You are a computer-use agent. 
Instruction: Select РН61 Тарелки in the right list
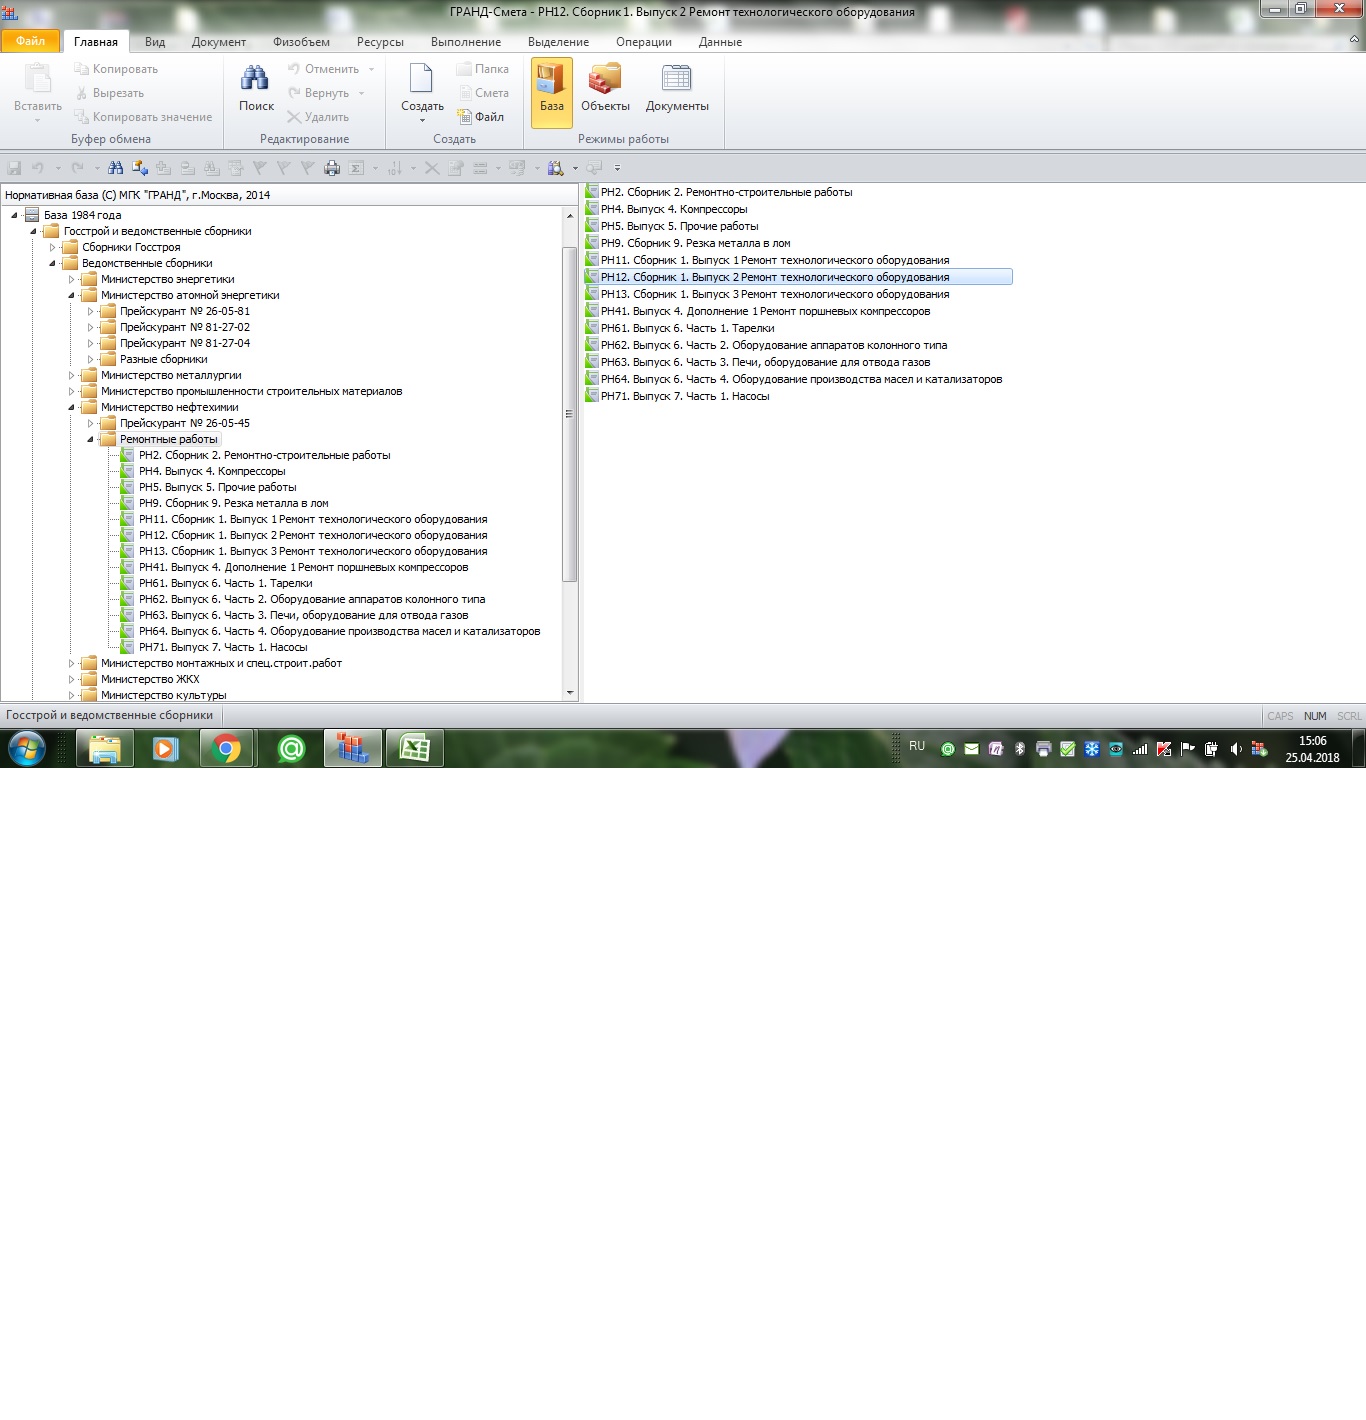[687, 328]
